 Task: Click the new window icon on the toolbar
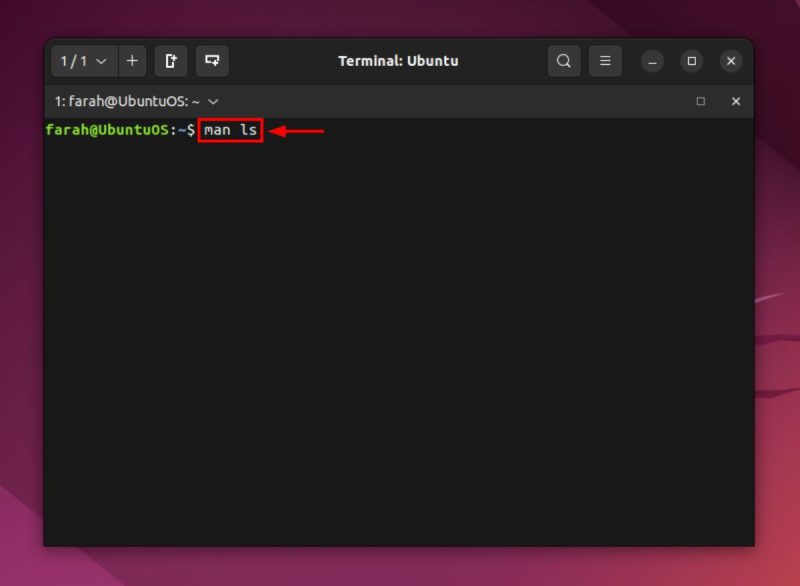click(211, 61)
